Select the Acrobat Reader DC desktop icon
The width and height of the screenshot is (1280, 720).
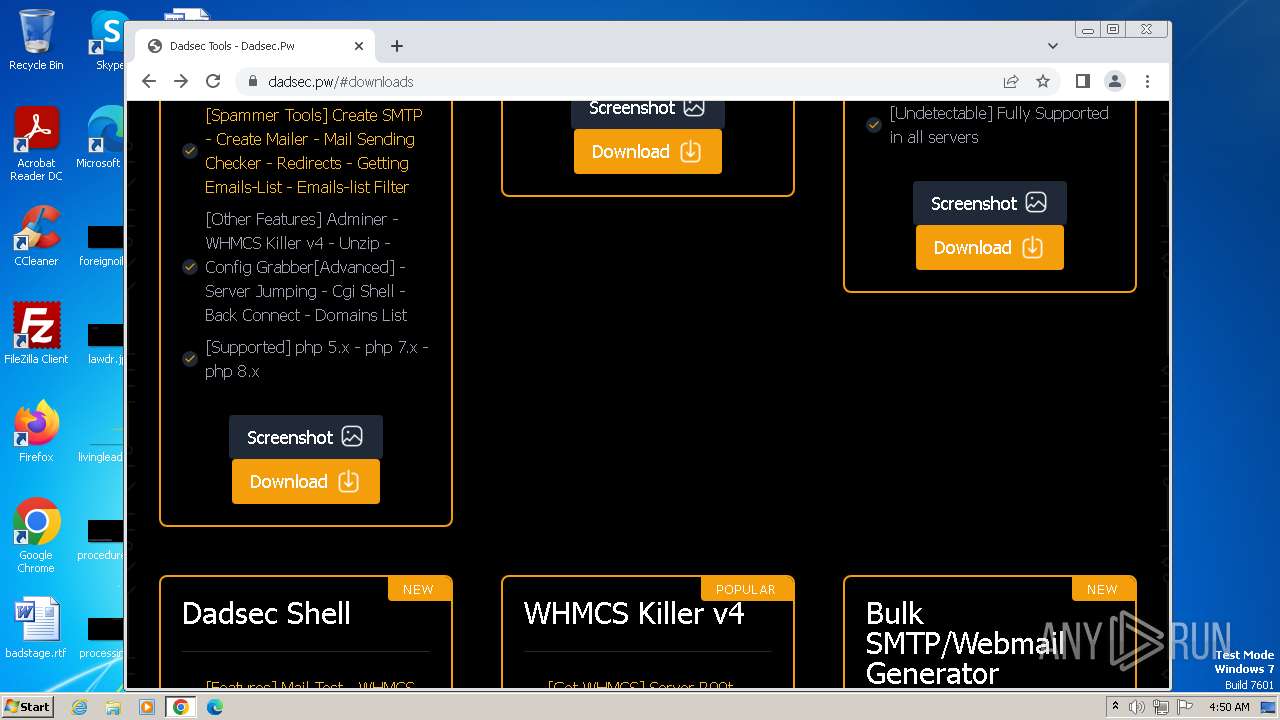point(36,144)
